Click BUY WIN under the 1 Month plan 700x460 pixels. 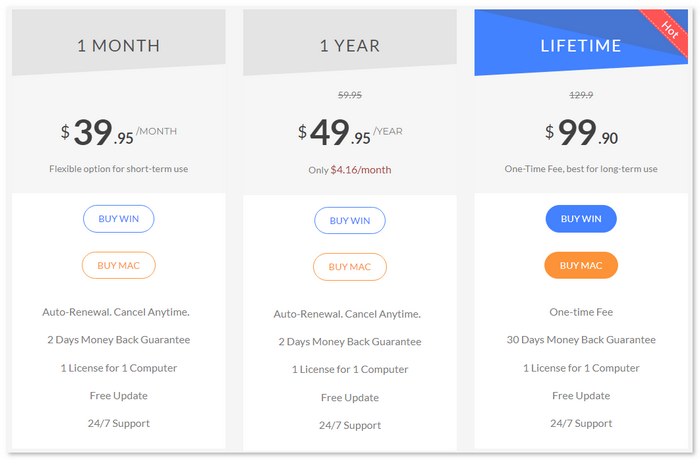click(x=118, y=218)
